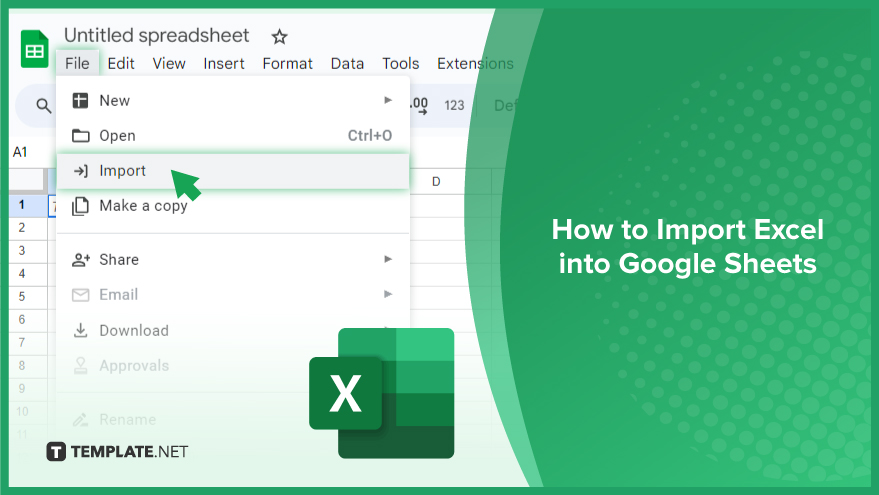Click the Ctrl+O shortcut text
This screenshot has width=879, height=495.
click(x=369, y=136)
